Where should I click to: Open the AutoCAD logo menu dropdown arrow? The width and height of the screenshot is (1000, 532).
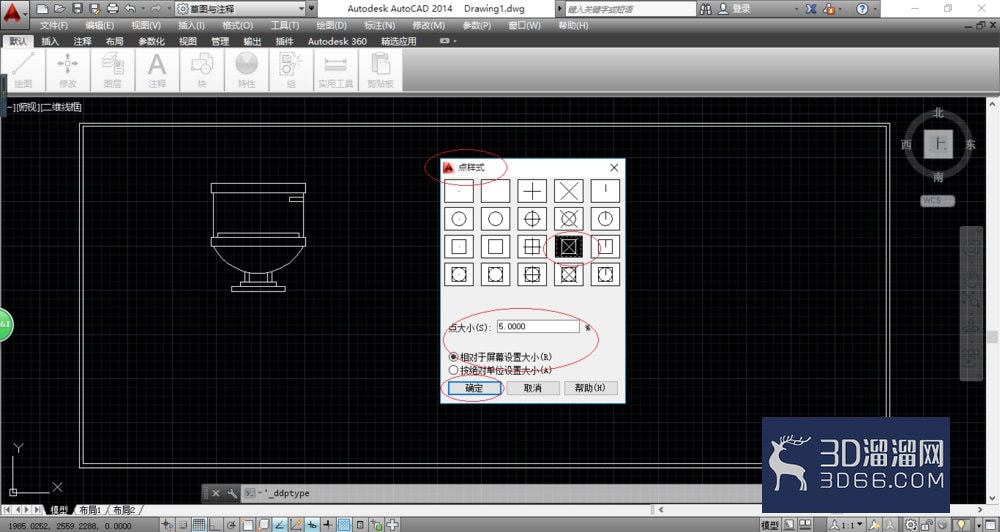pyautogui.click(x=26, y=13)
